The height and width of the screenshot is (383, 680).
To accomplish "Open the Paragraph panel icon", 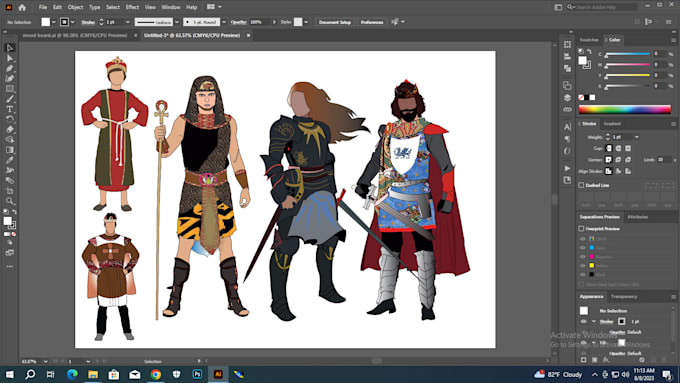I will click(567, 139).
